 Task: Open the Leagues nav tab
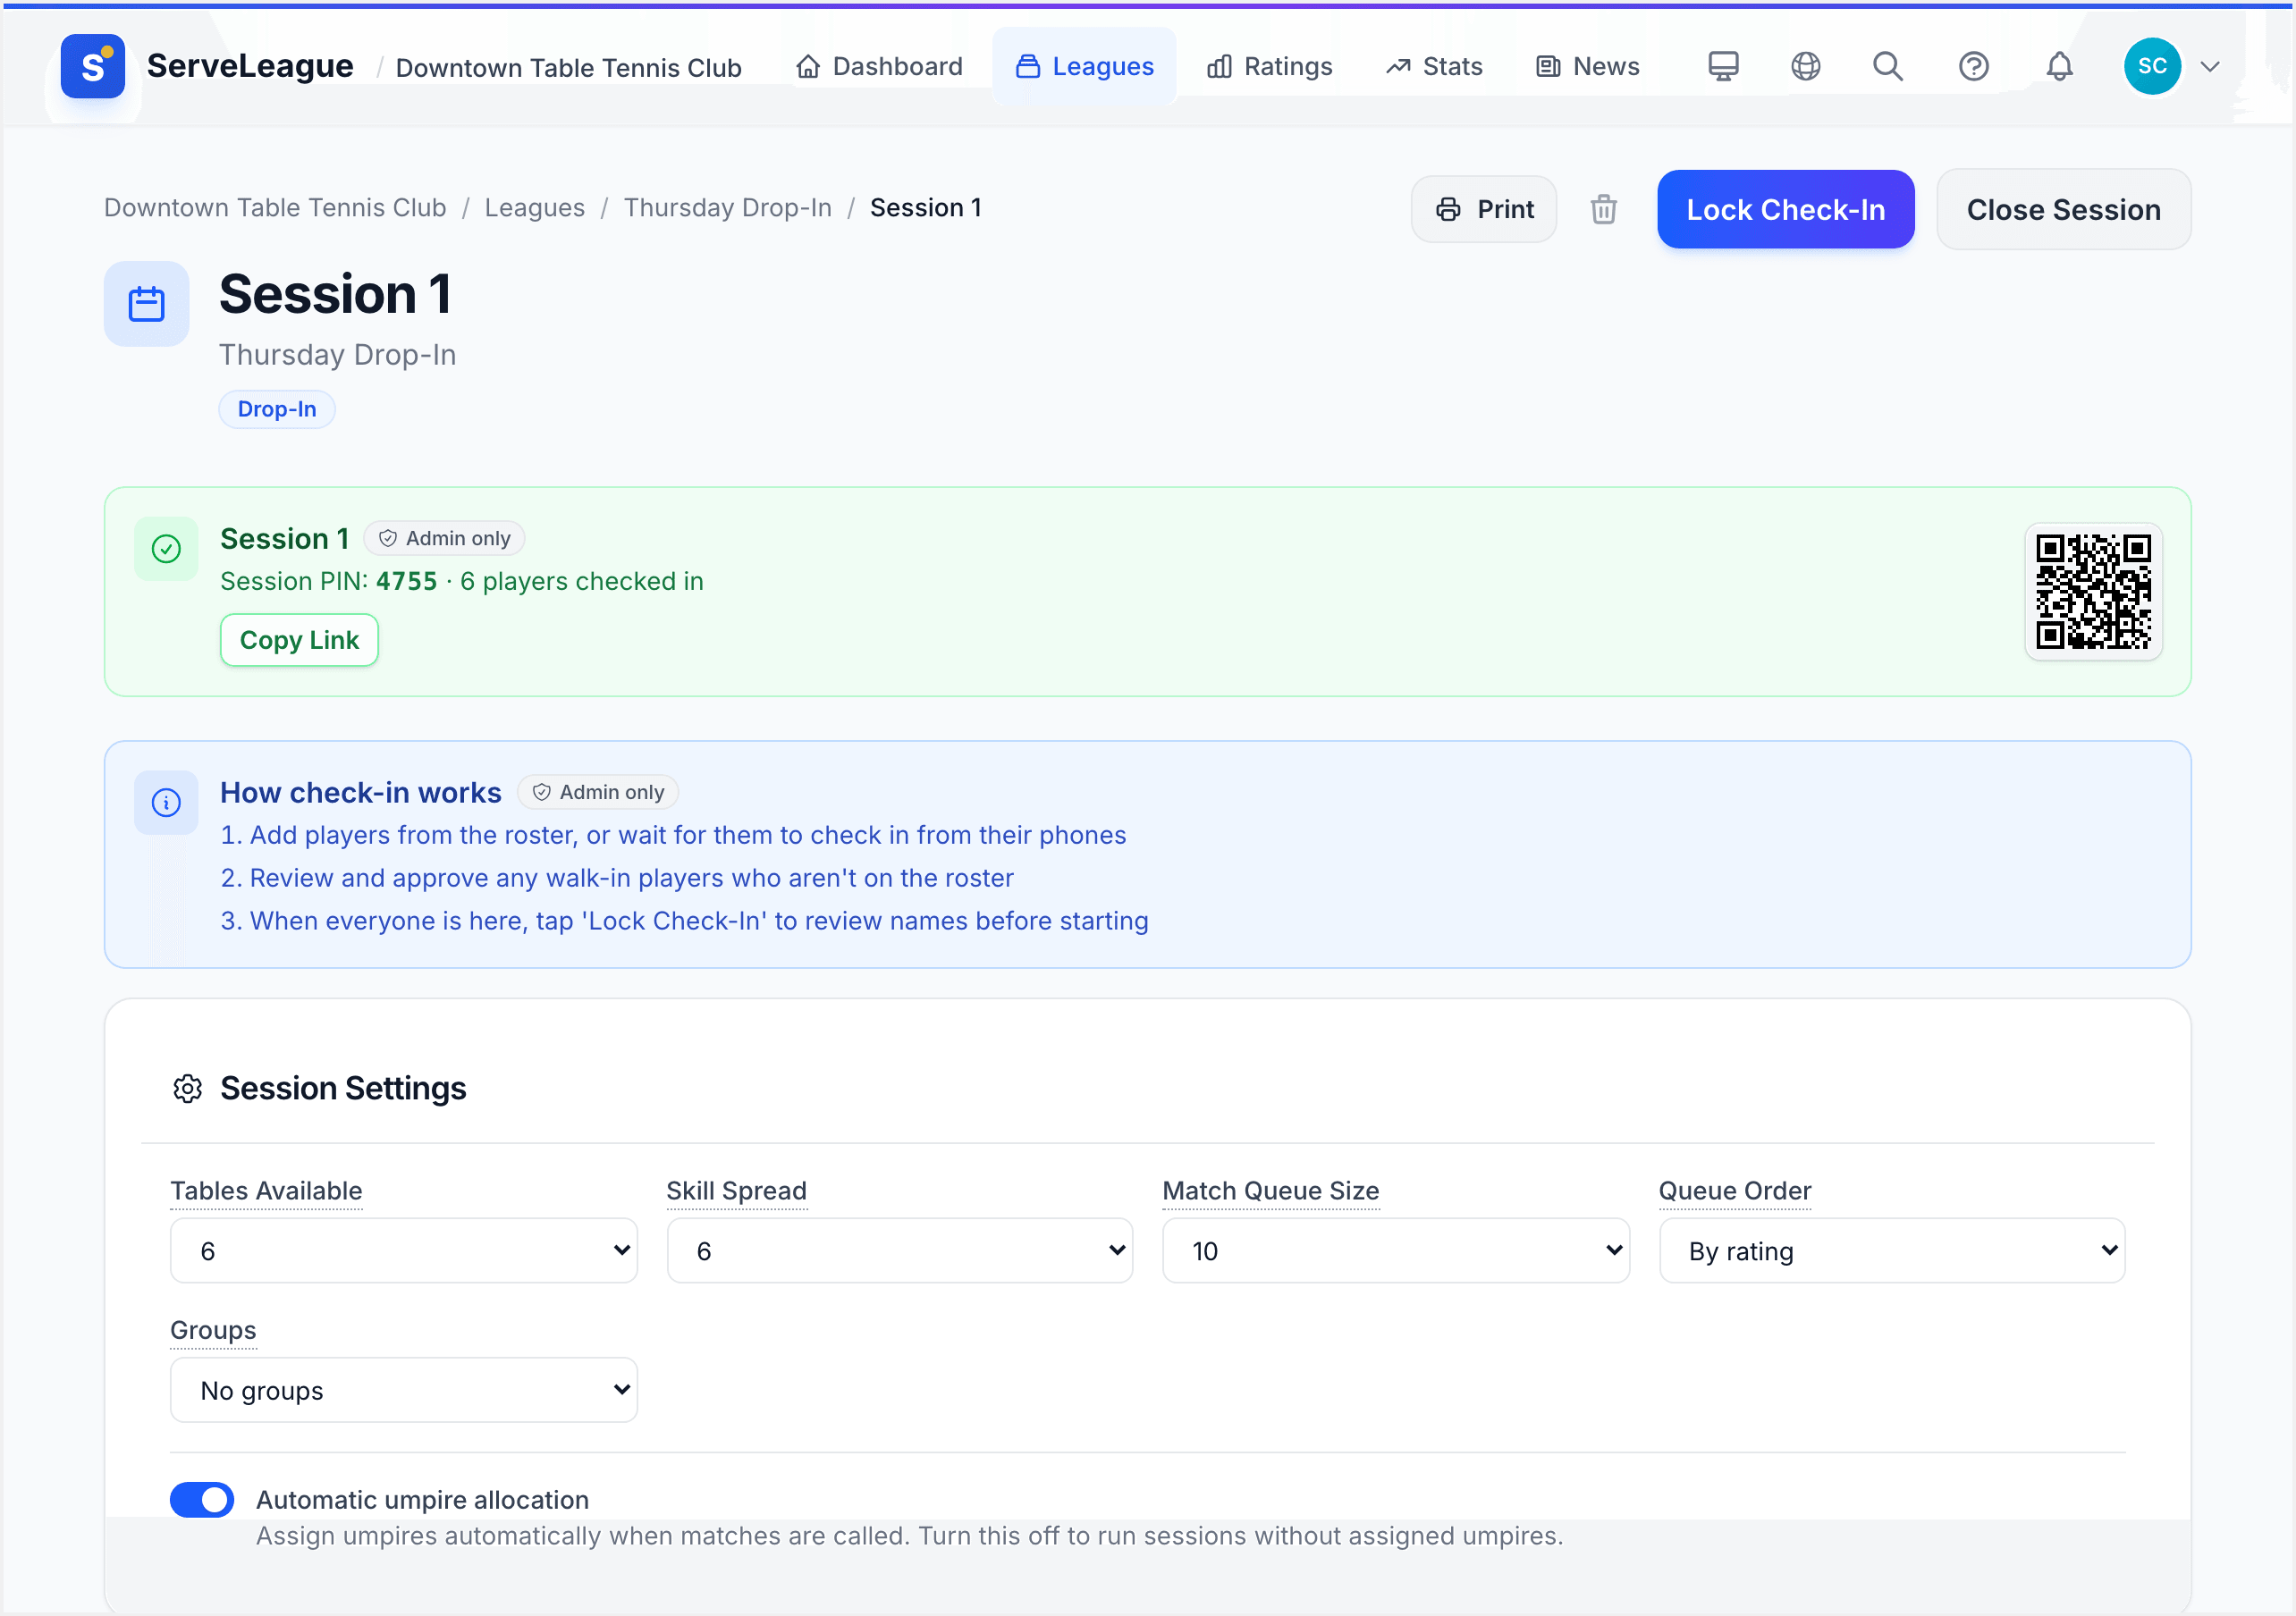[1084, 67]
